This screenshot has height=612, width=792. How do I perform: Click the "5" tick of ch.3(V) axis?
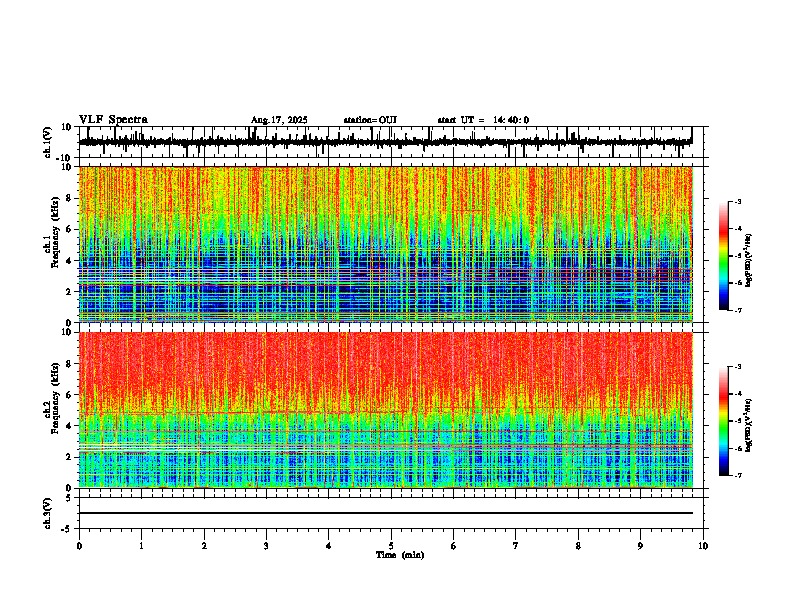tap(70, 498)
